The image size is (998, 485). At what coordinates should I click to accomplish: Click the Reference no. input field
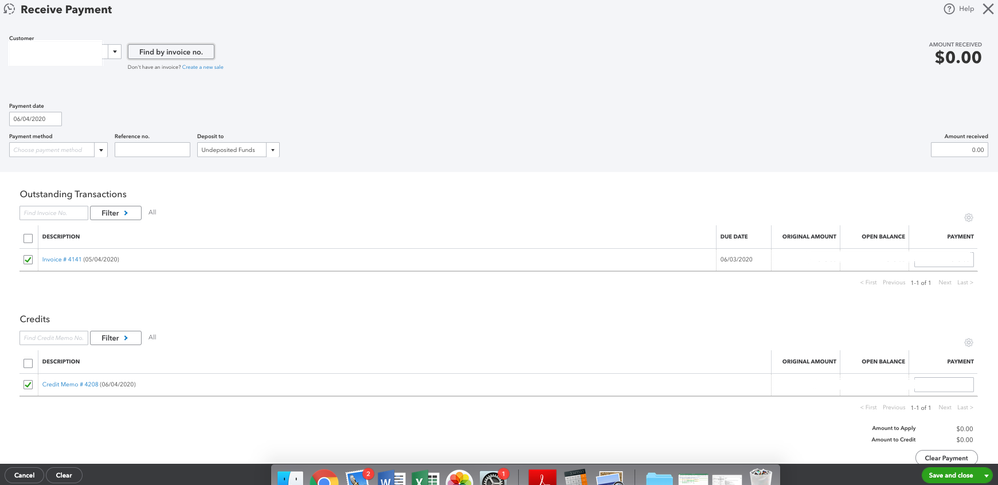[152, 150]
